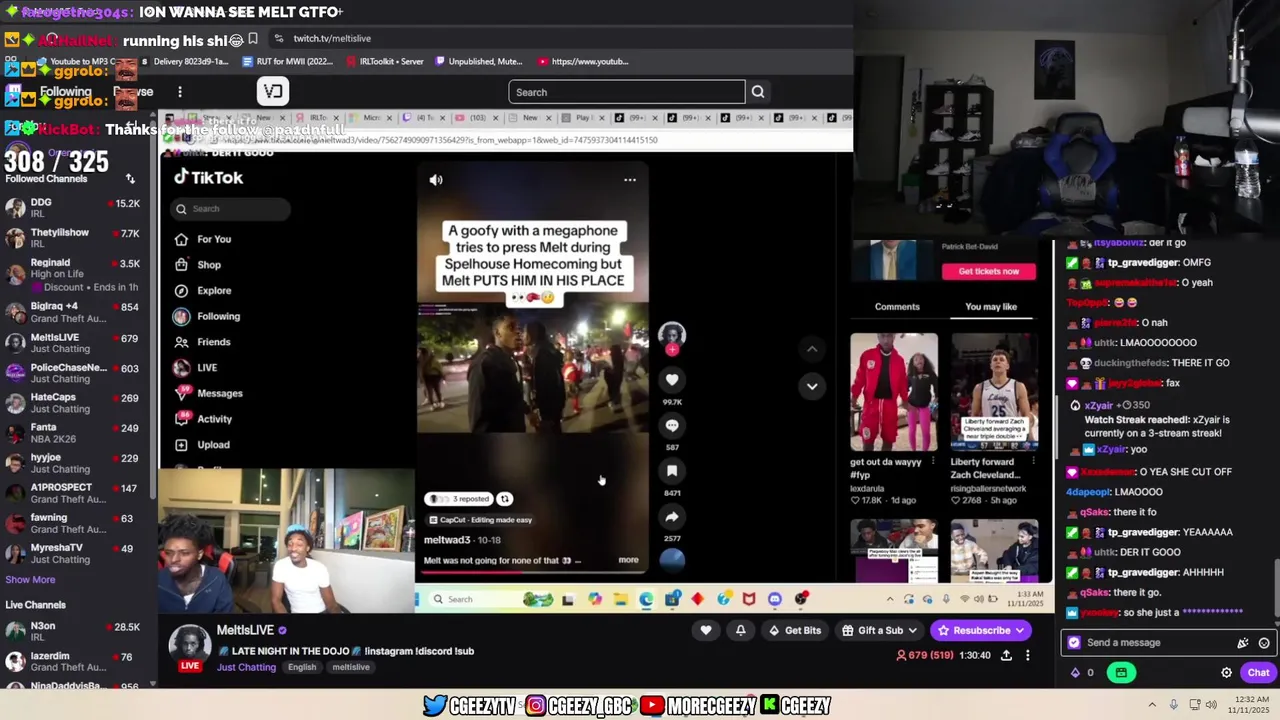1280x720 pixels.
Task: Open taskbar clock 12:32 AM
Action: [x=1251, y=705]
